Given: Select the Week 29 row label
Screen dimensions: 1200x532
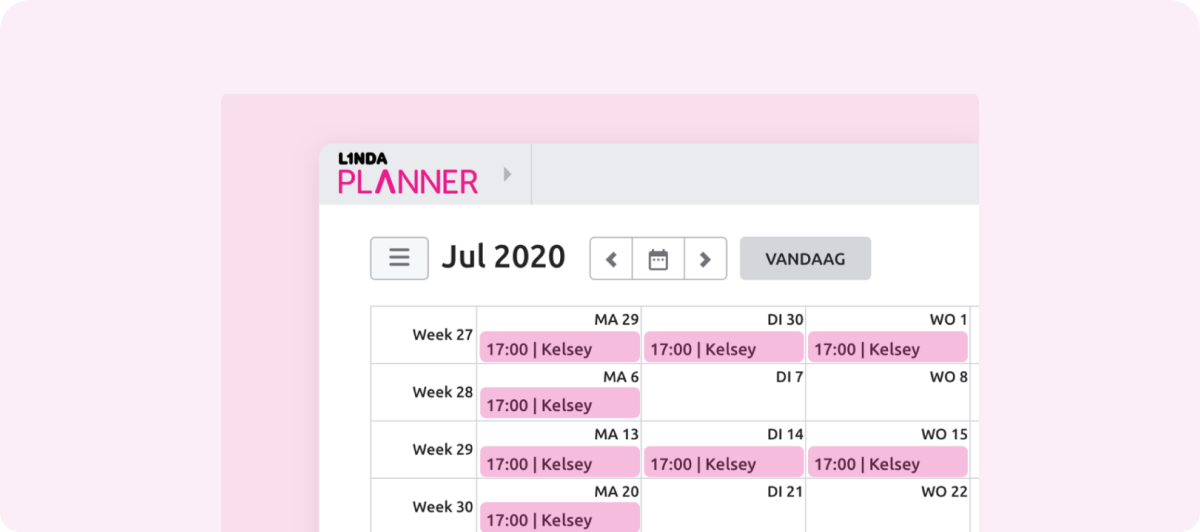Looking at the screenshot, I should tap(442, 450).
